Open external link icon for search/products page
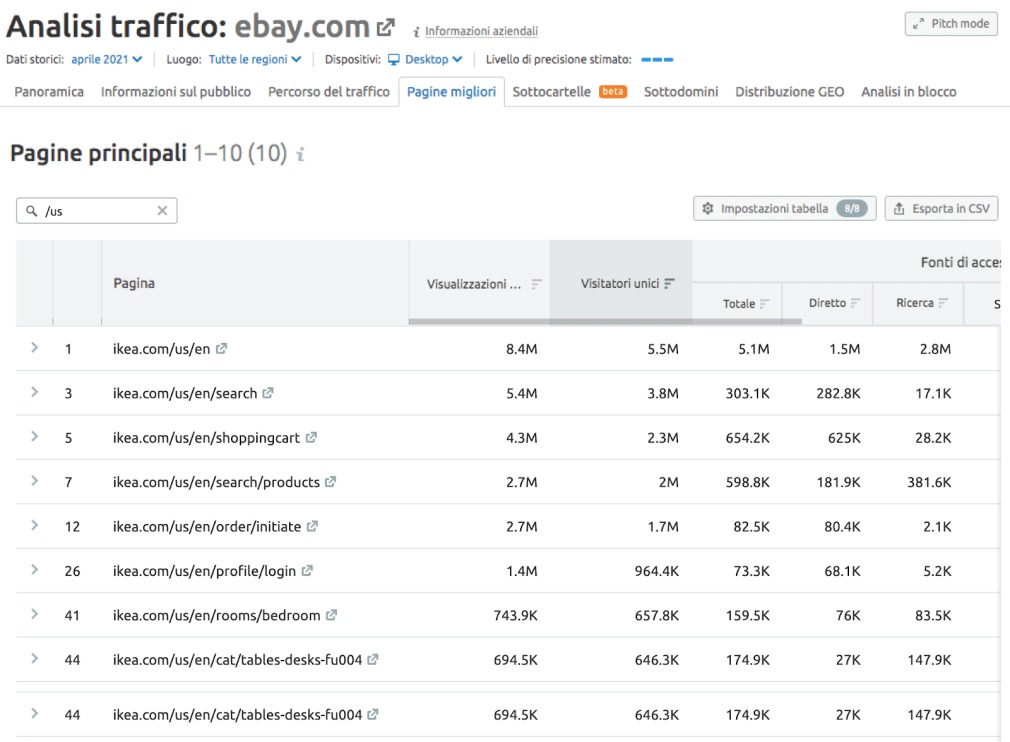 (330, 482)
